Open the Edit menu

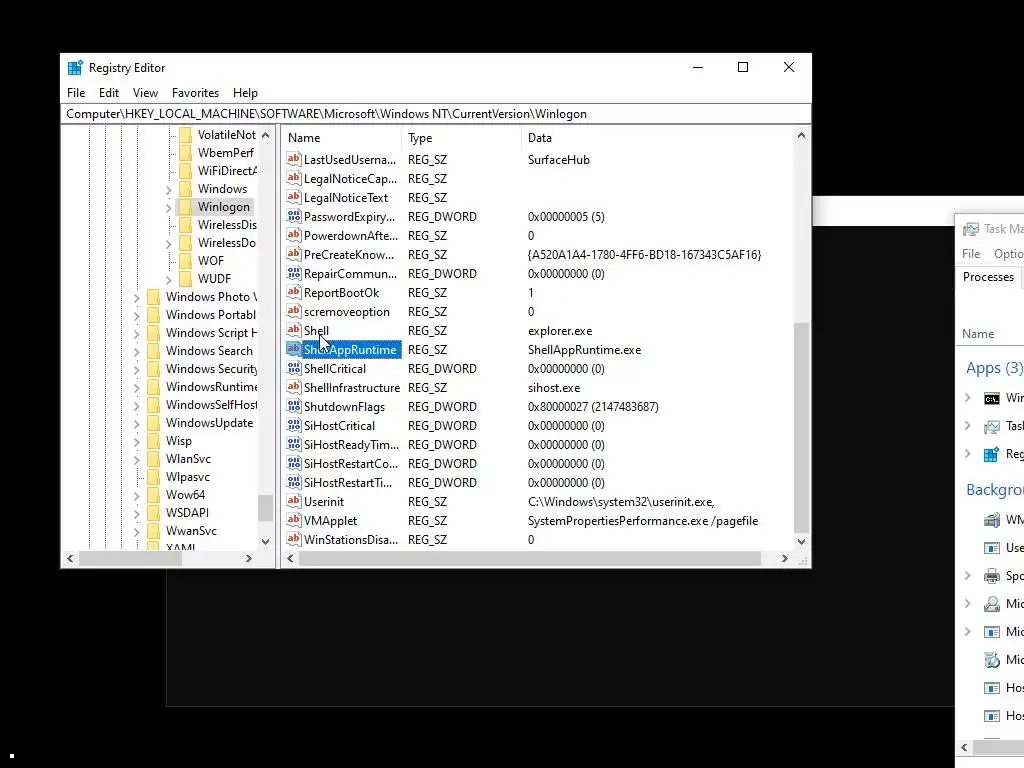[108, 93]
